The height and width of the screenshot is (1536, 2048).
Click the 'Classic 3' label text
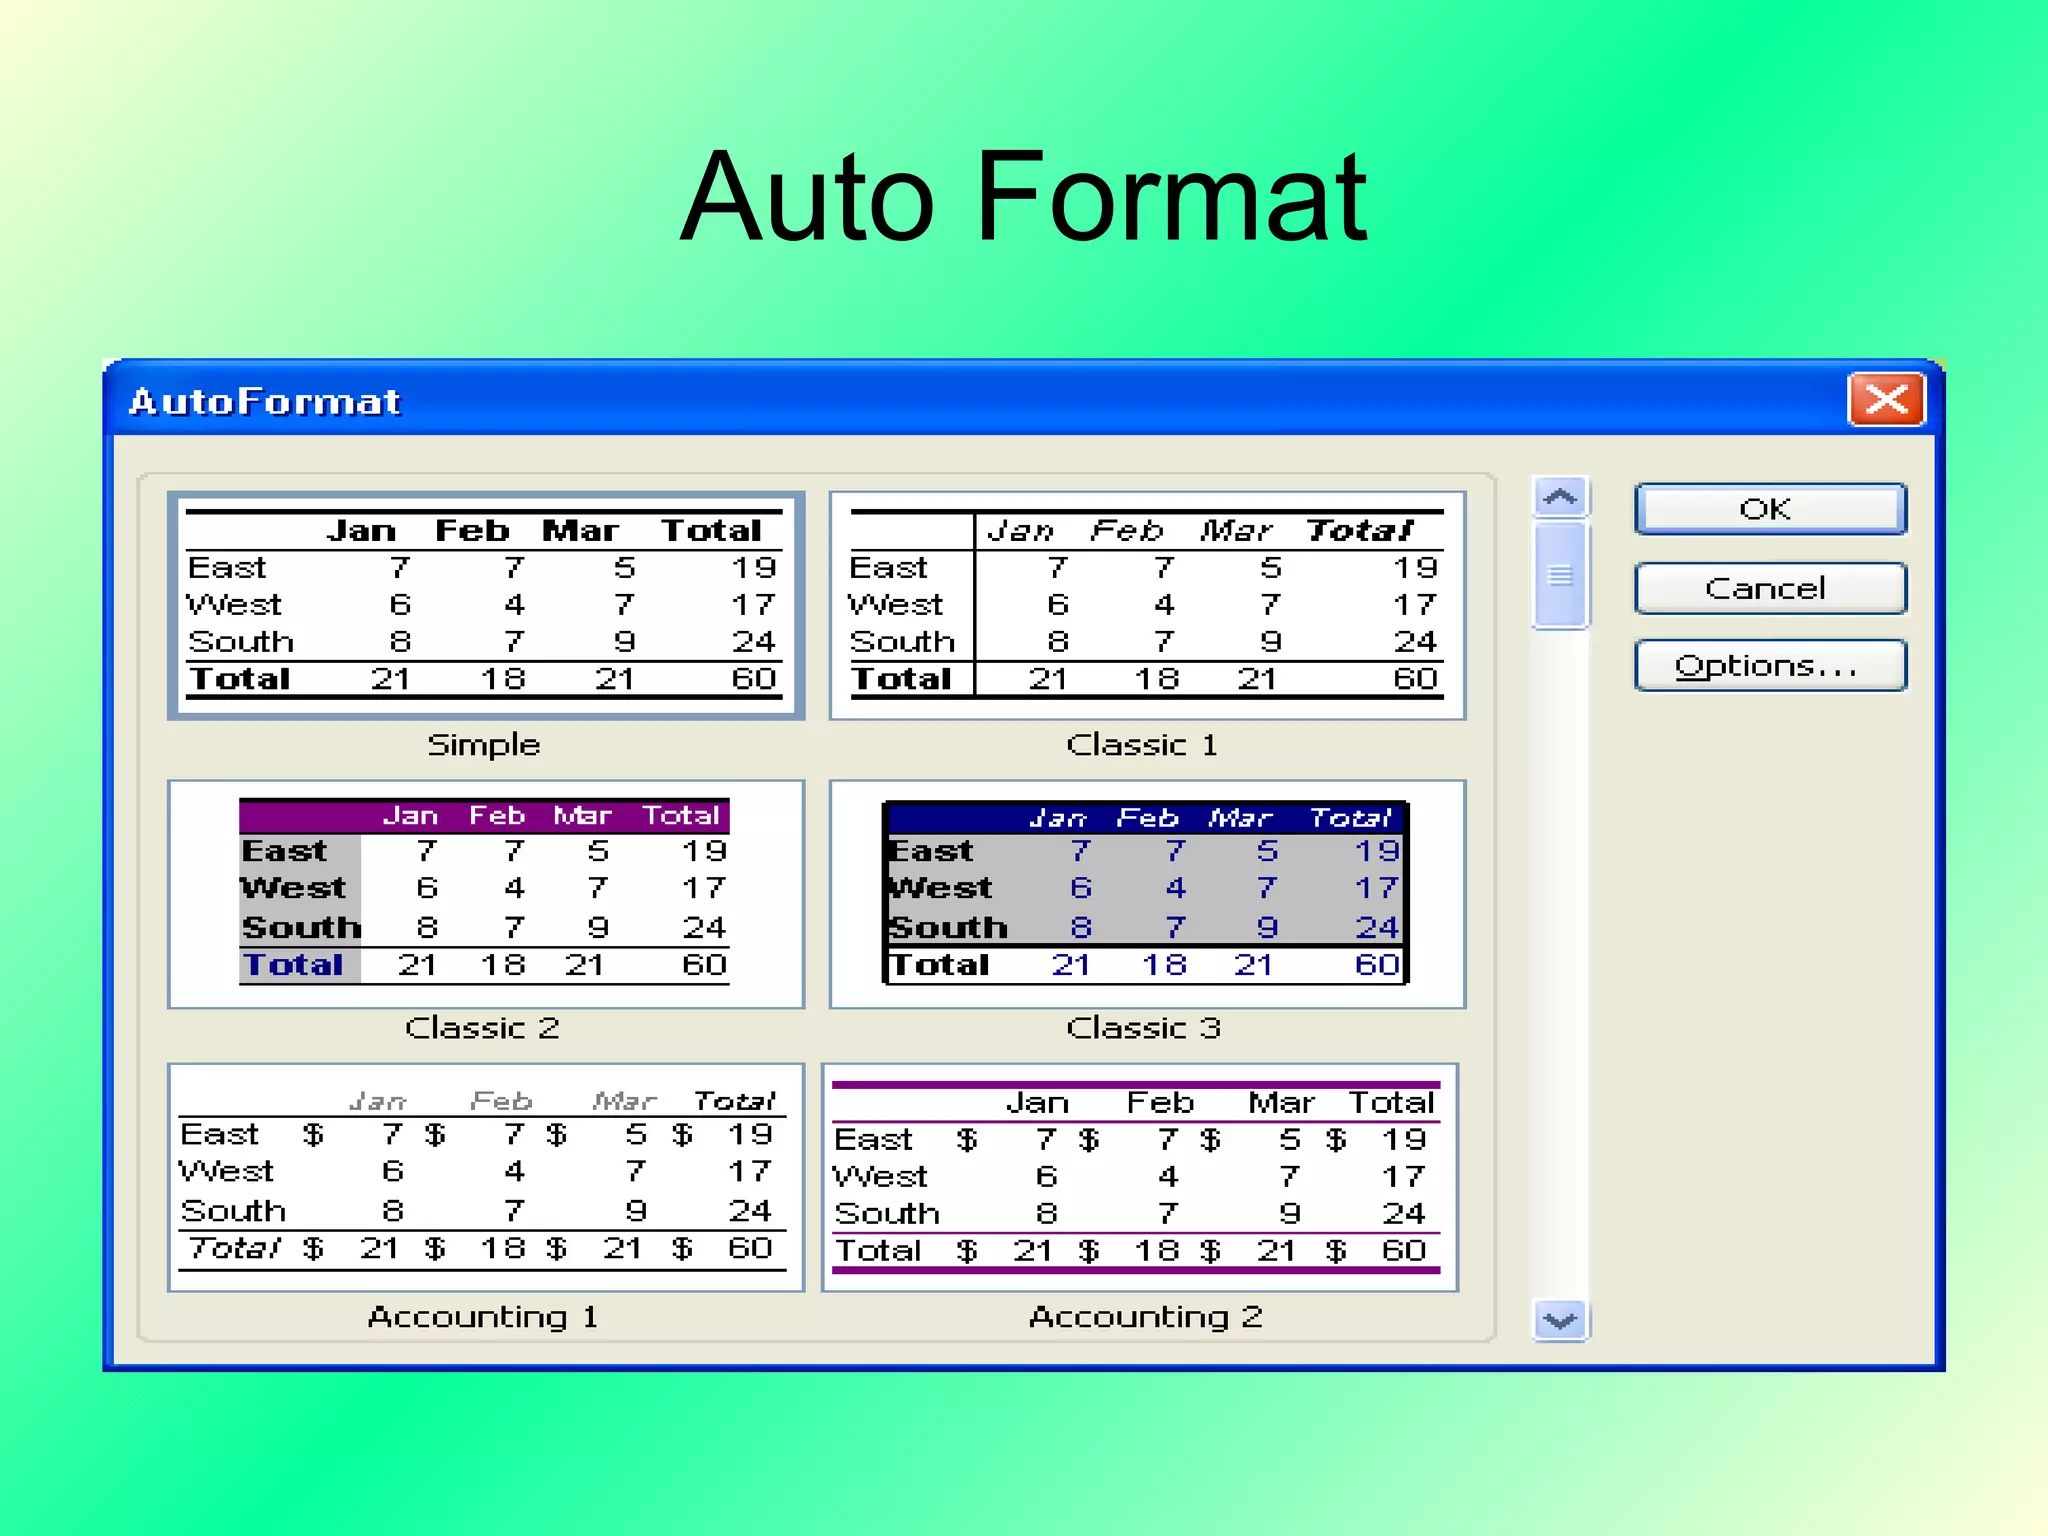[x=1144, y=1028]
